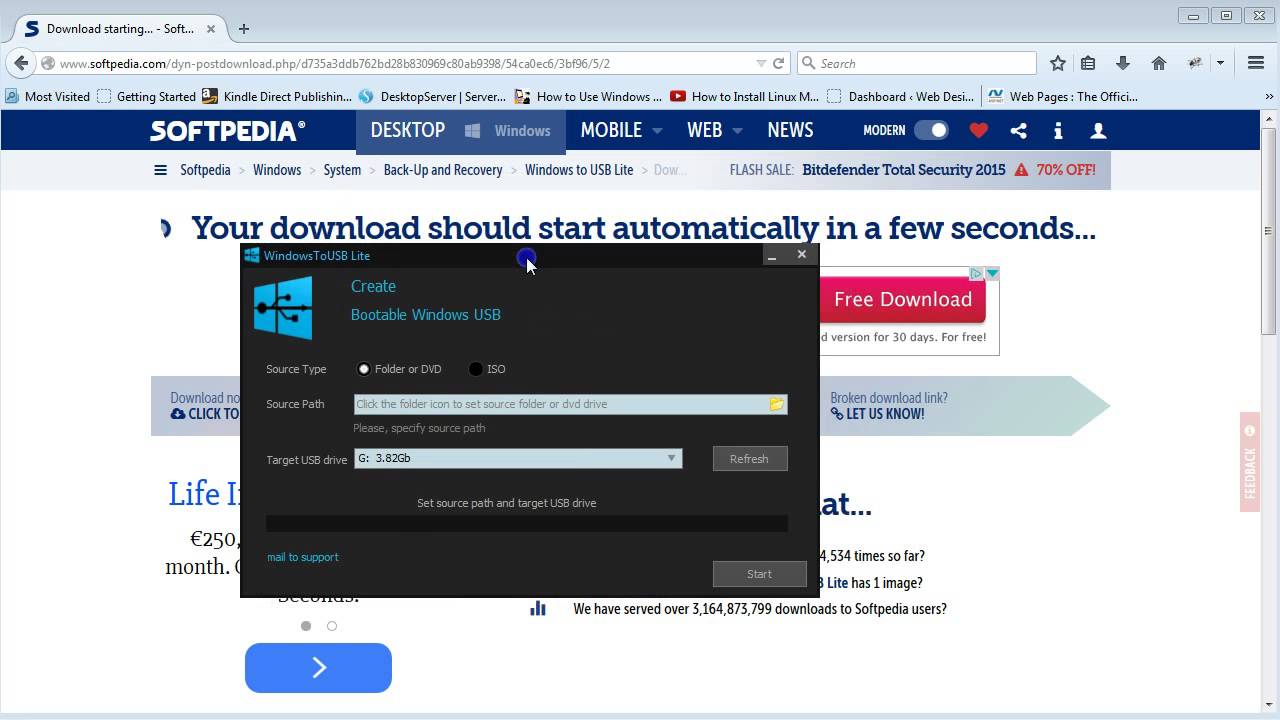This screenshot has height=720, width=1280.
Task: Open the Getting Started bookmark
Action: tap(146, 97)
